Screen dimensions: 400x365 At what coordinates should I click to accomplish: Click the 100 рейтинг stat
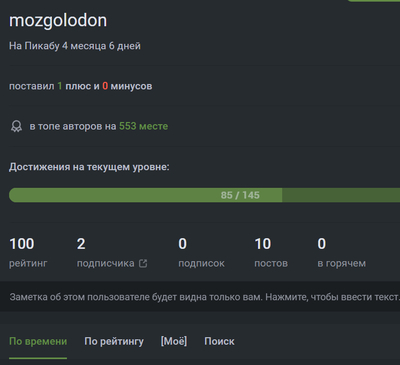28,252
